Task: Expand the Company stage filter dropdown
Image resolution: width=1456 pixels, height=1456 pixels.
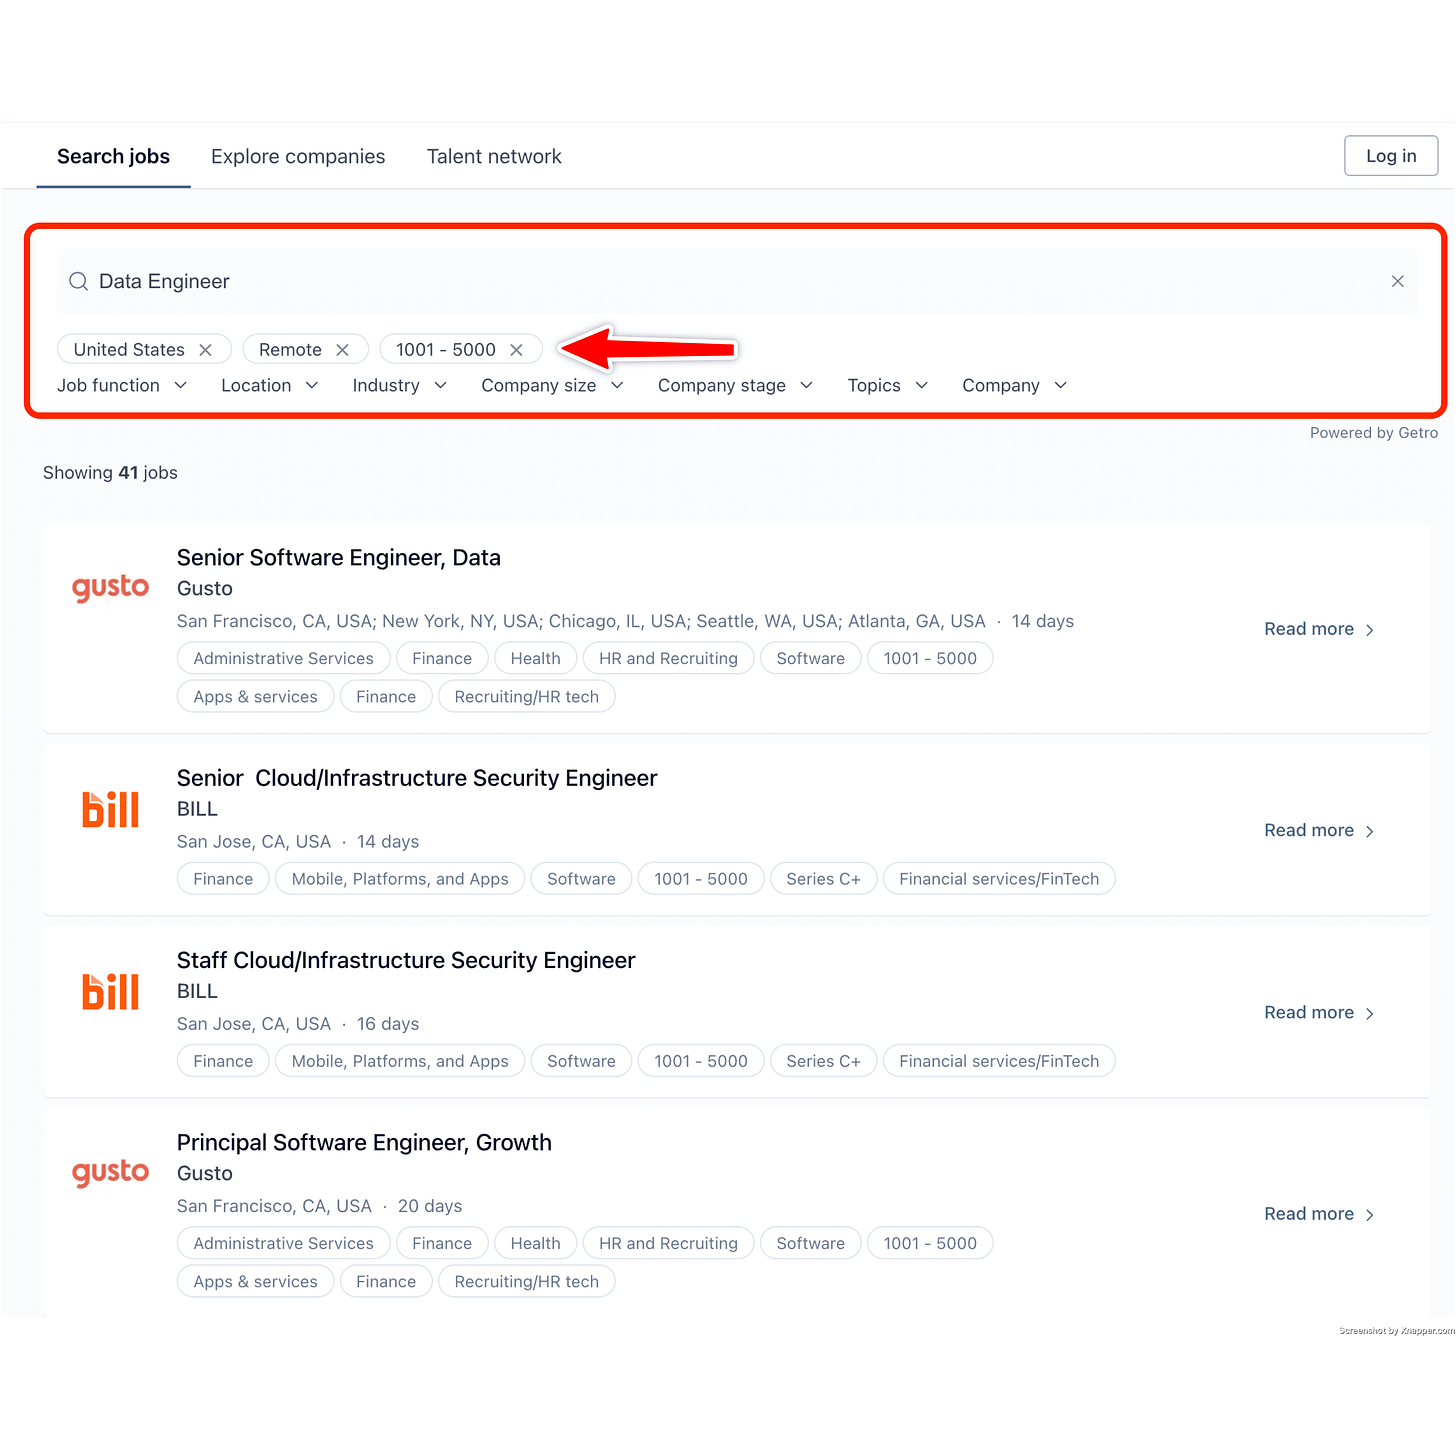Action: click(735, 385)
